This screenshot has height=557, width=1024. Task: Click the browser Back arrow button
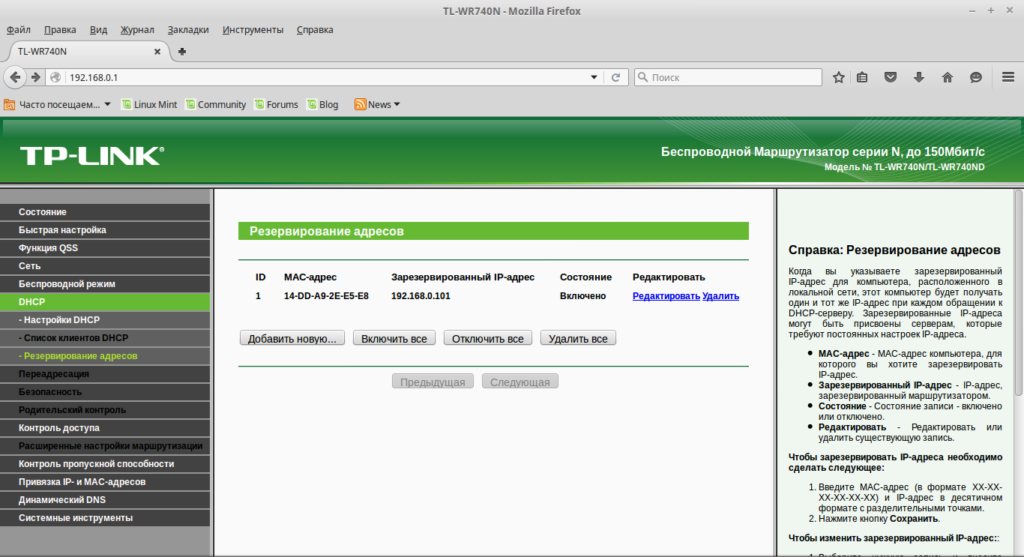pos(15,77)
